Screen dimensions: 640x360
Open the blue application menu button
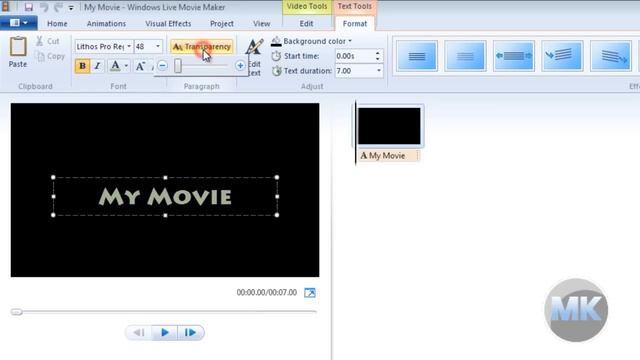(x=18, y=23)
